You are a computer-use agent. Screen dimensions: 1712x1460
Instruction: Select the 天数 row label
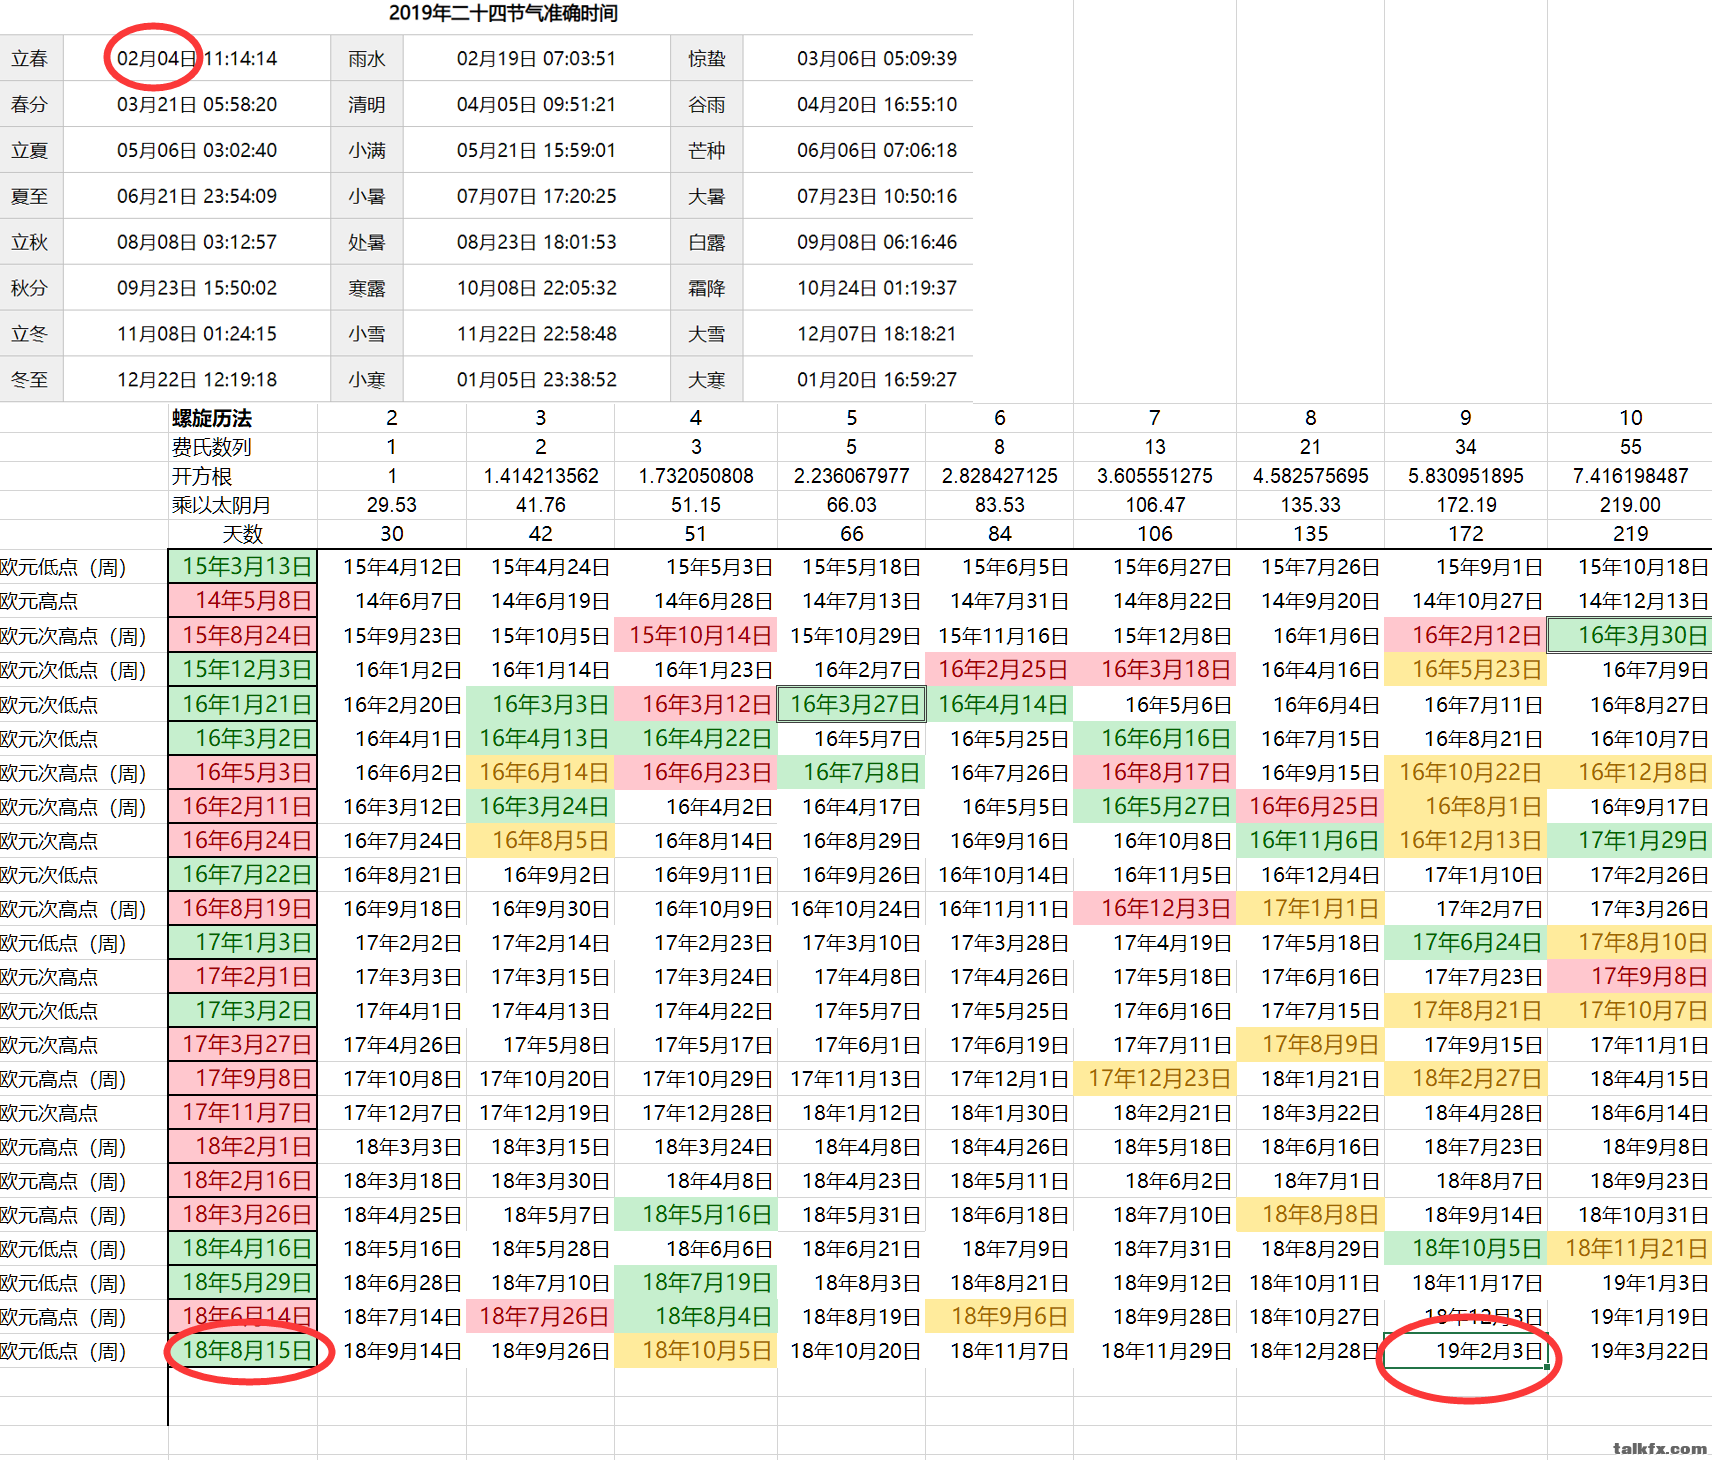tap(242, 534)
